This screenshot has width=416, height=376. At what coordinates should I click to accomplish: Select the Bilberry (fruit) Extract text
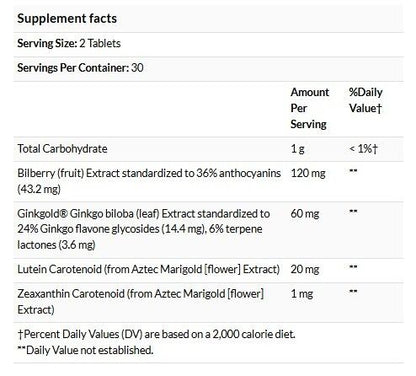click(149, 181)
